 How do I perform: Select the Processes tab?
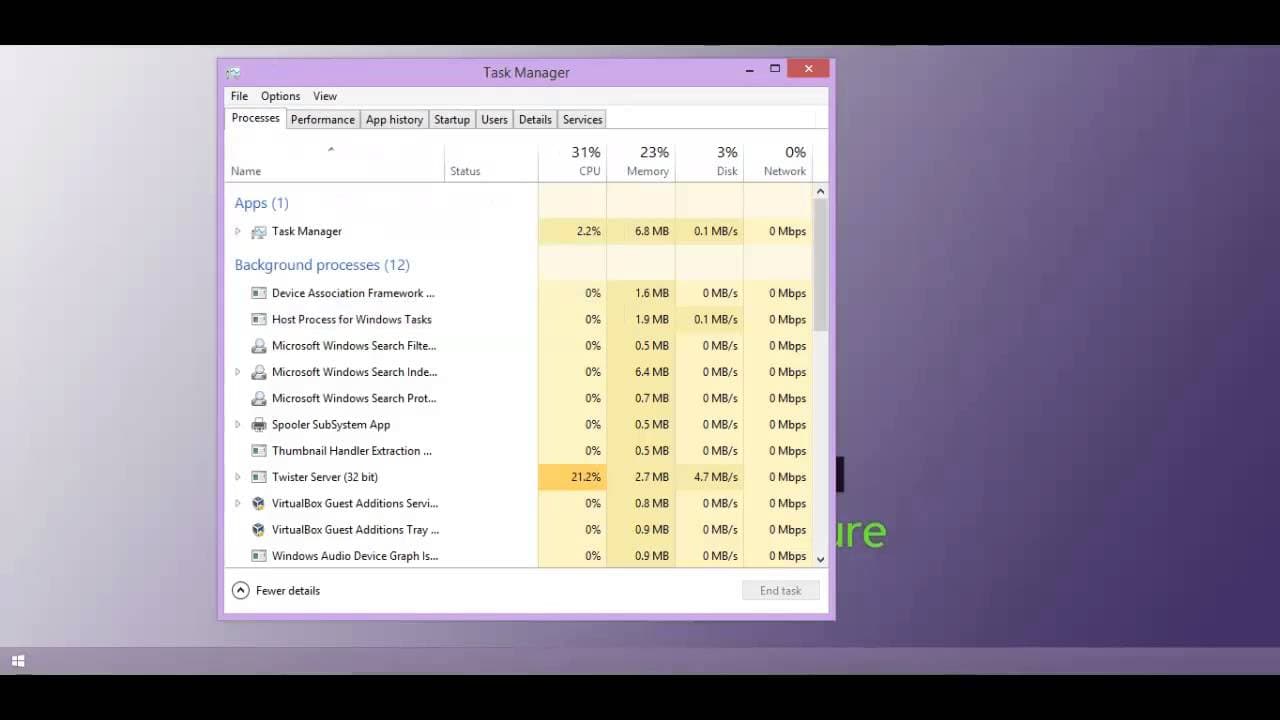pos(256,118)
